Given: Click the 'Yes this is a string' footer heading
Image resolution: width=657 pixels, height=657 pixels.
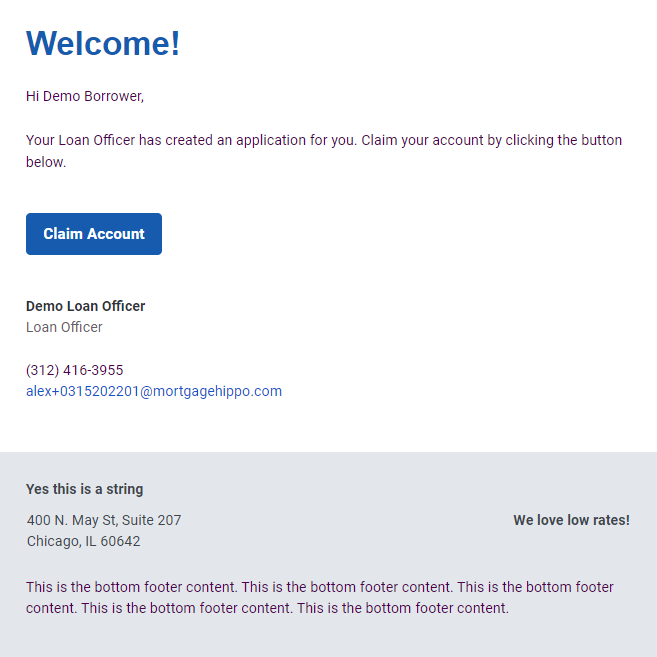Looking at the screenshot, I should pos(85,489).
